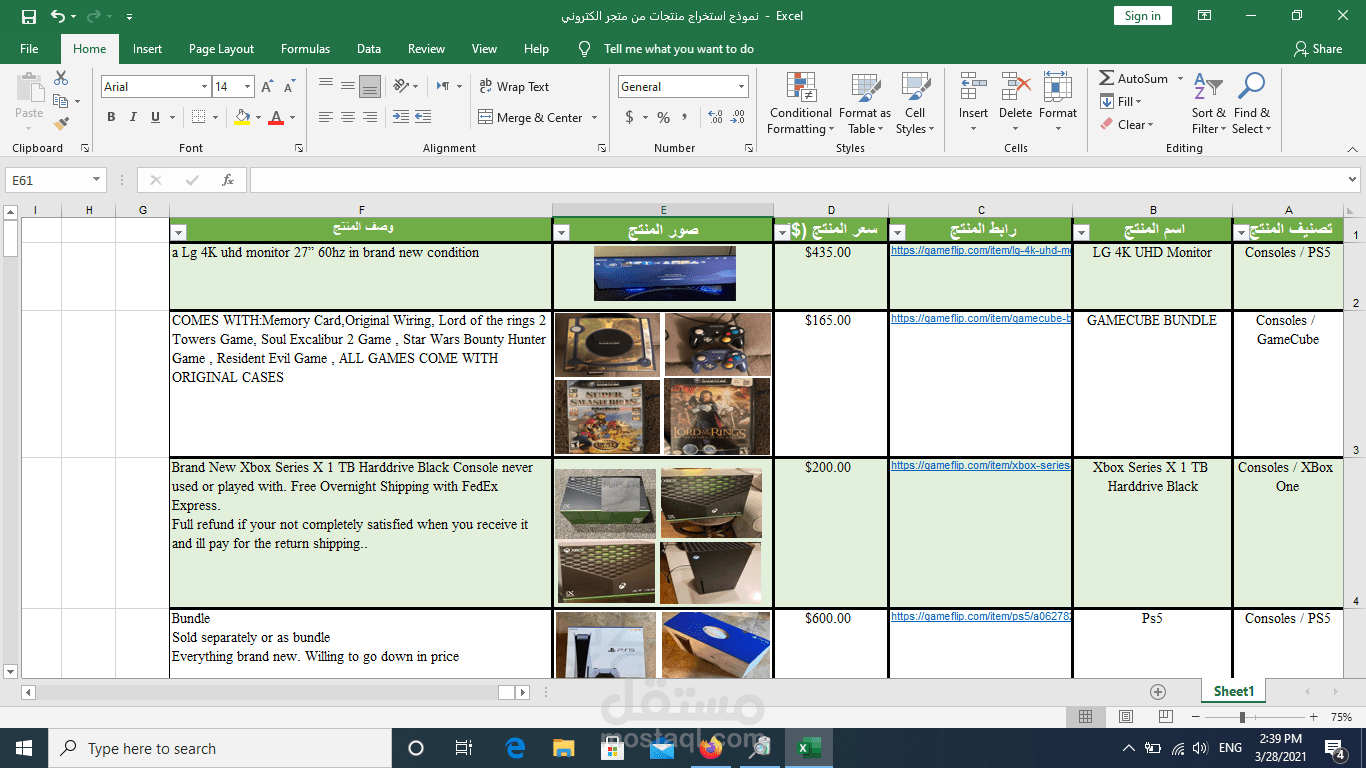
Task: Open the Data ribbon tab
Action: pos(369,49)
